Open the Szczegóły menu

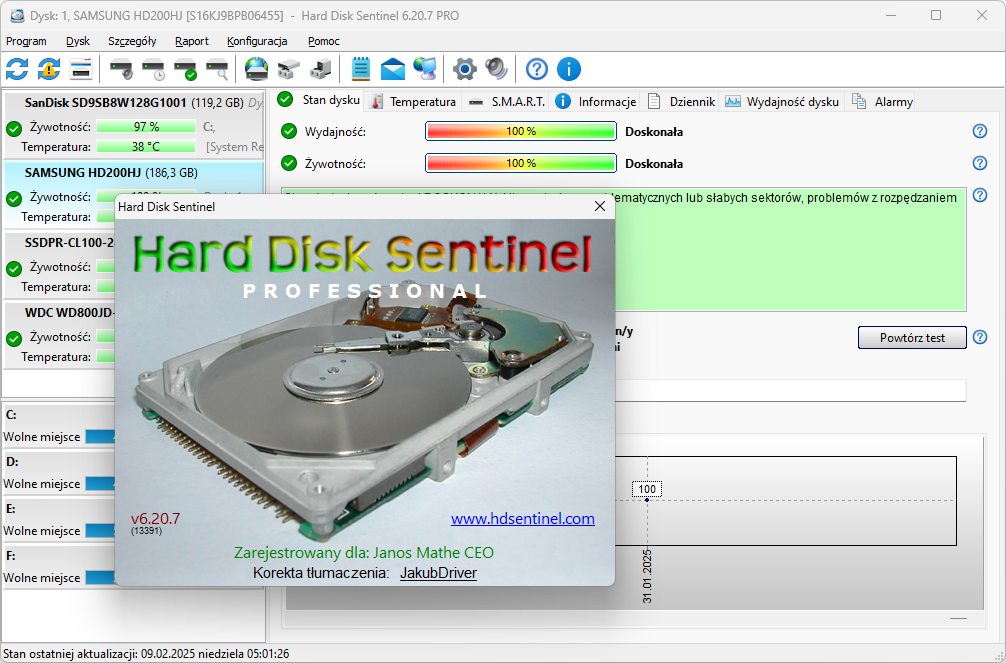click(x=132, y=41)
